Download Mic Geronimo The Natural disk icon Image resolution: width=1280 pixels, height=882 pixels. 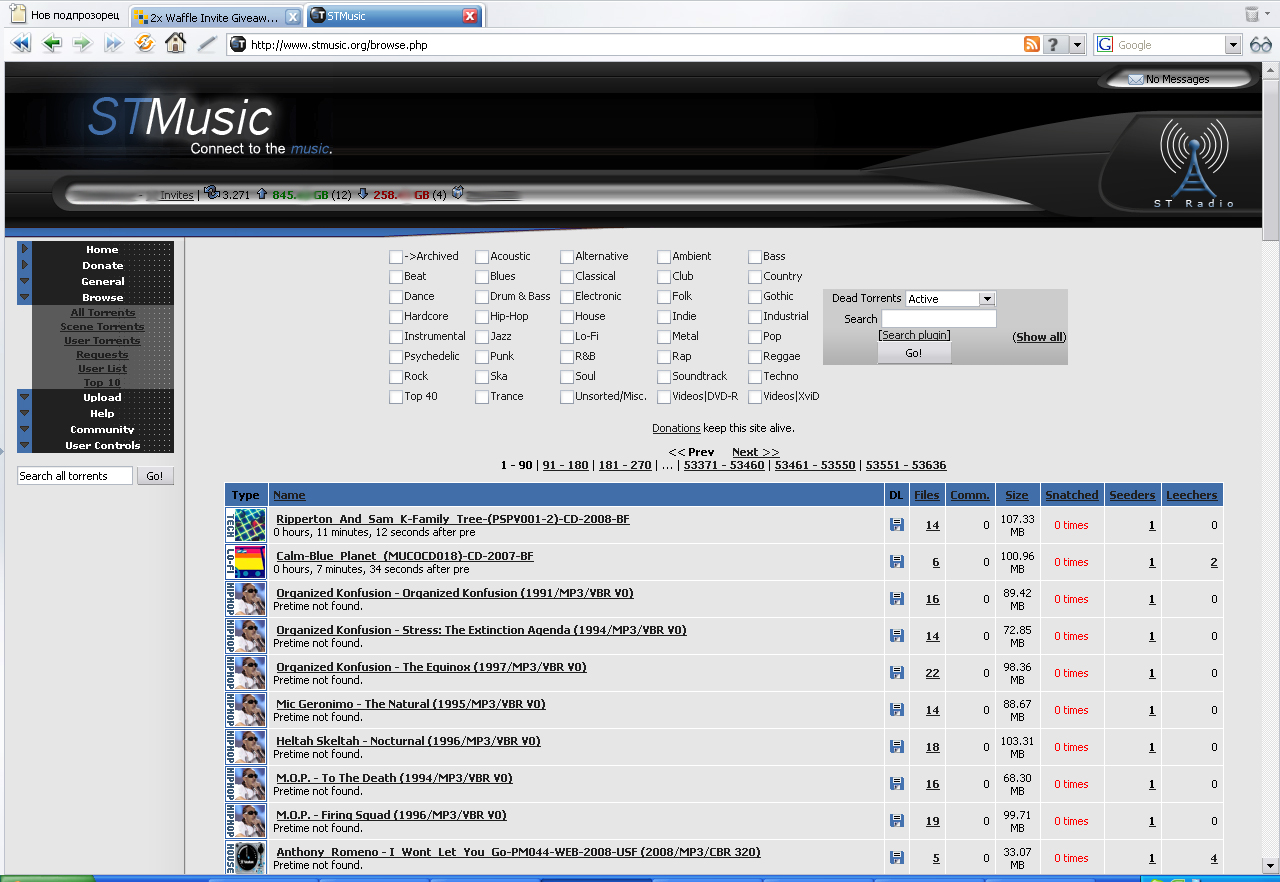[897, 710]
